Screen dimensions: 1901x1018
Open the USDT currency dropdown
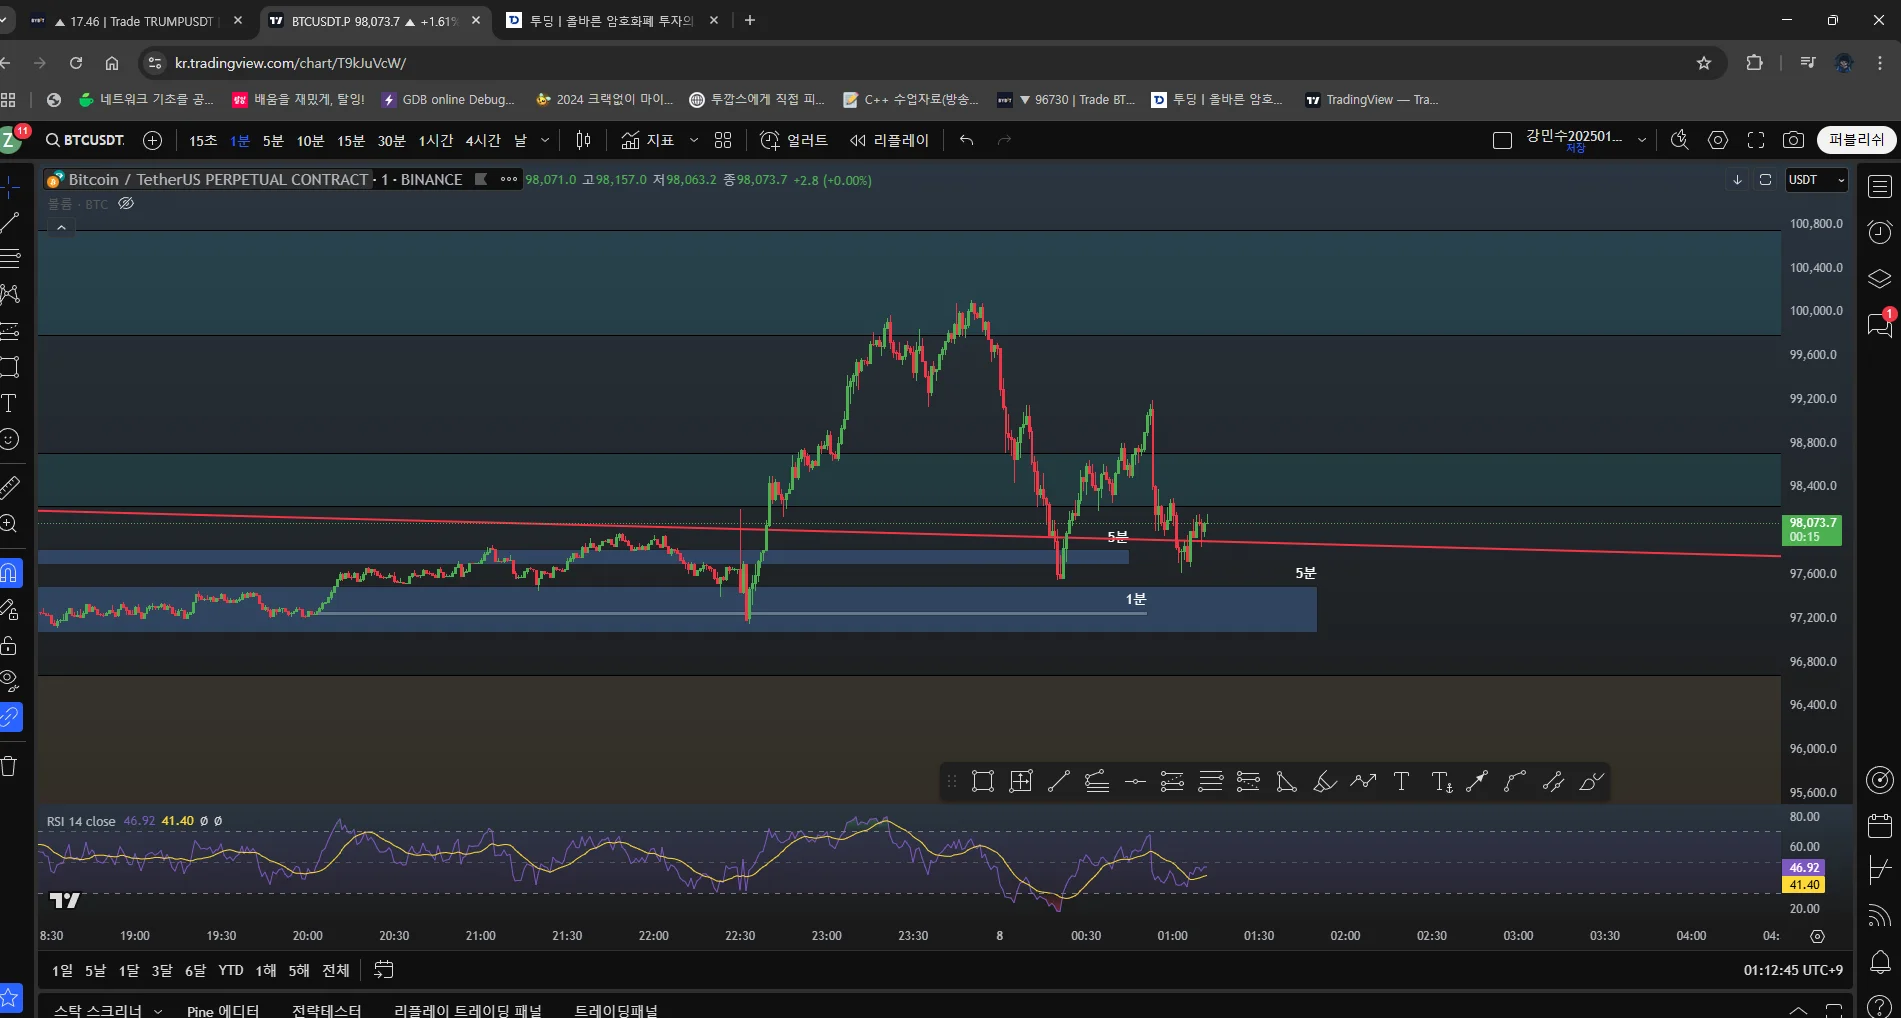(1816, 180)
